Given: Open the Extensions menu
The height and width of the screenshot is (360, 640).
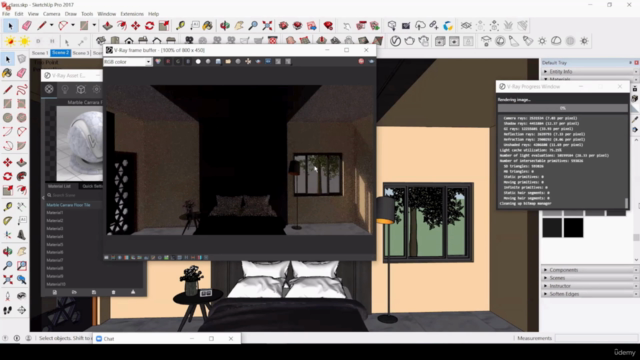Looking at the screenshot, I should coord(132,14).
